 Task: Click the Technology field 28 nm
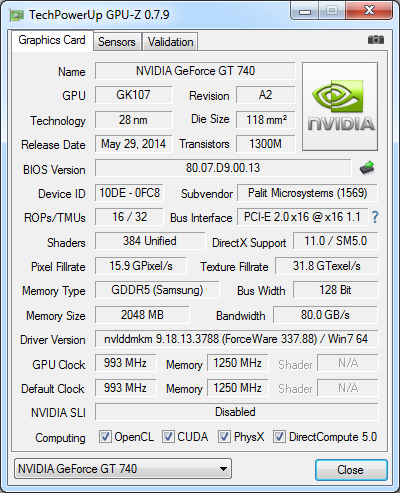pos(134,120)
